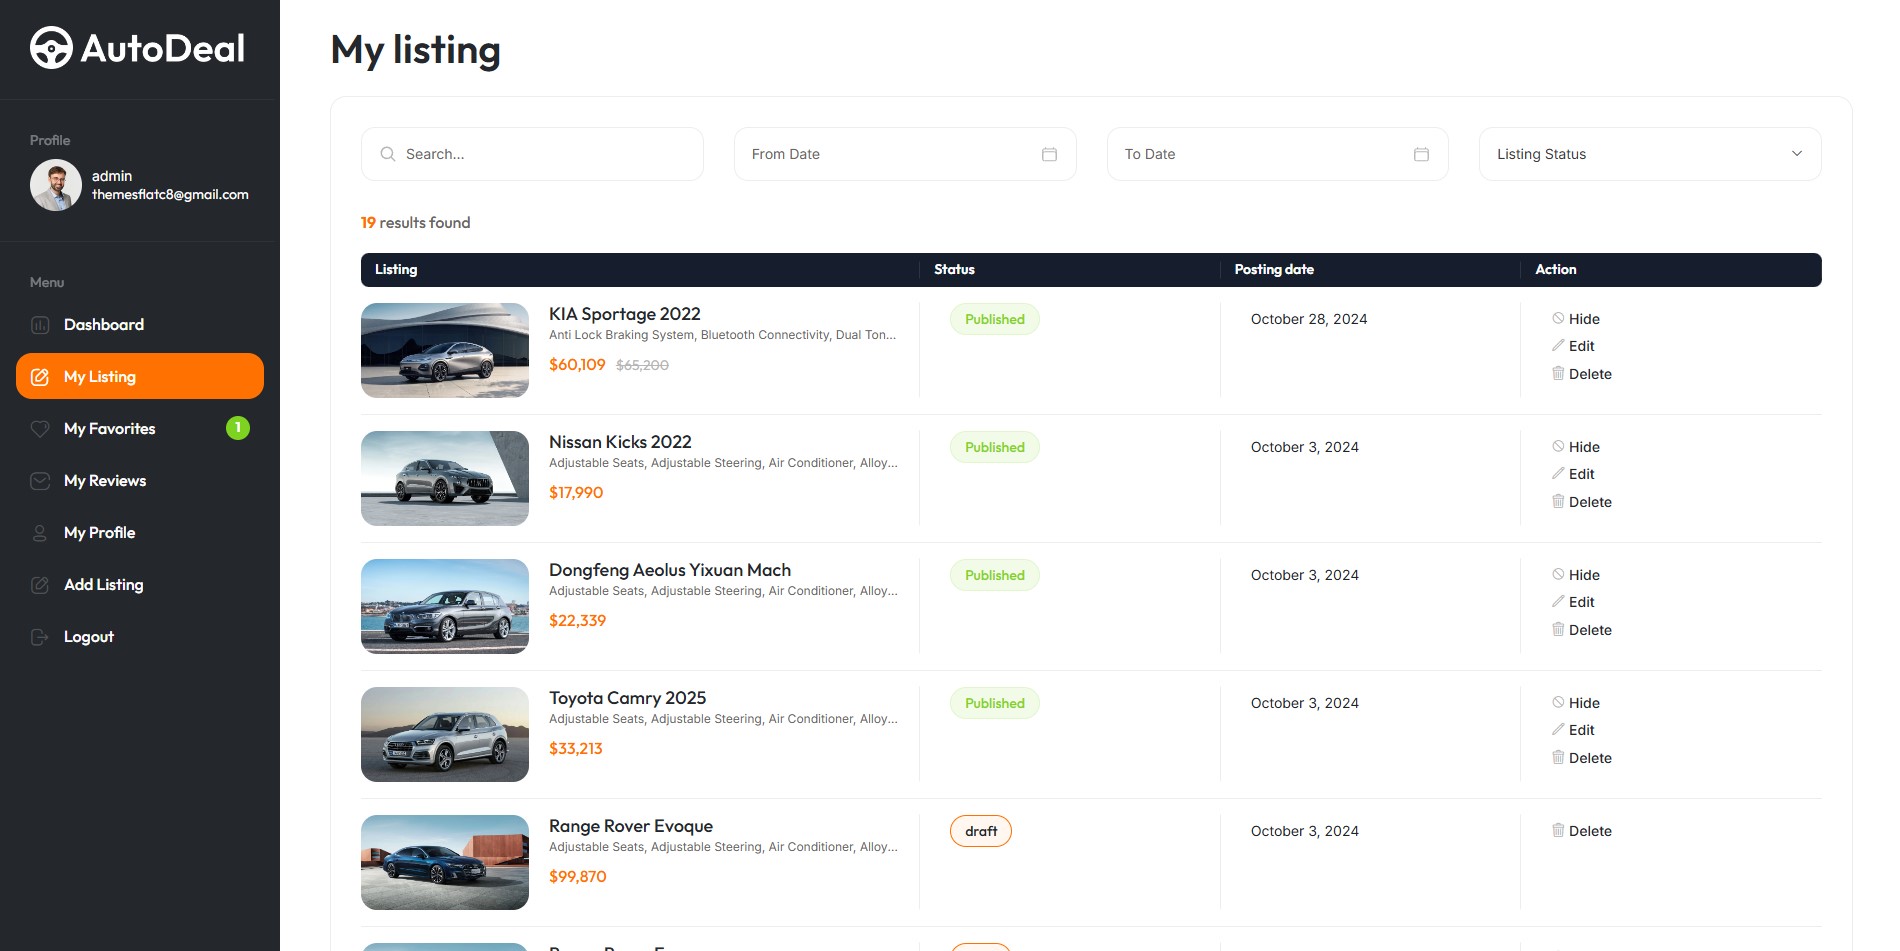
Task: Open the To Date calendar icon
Action: (x=1421, y=154)
